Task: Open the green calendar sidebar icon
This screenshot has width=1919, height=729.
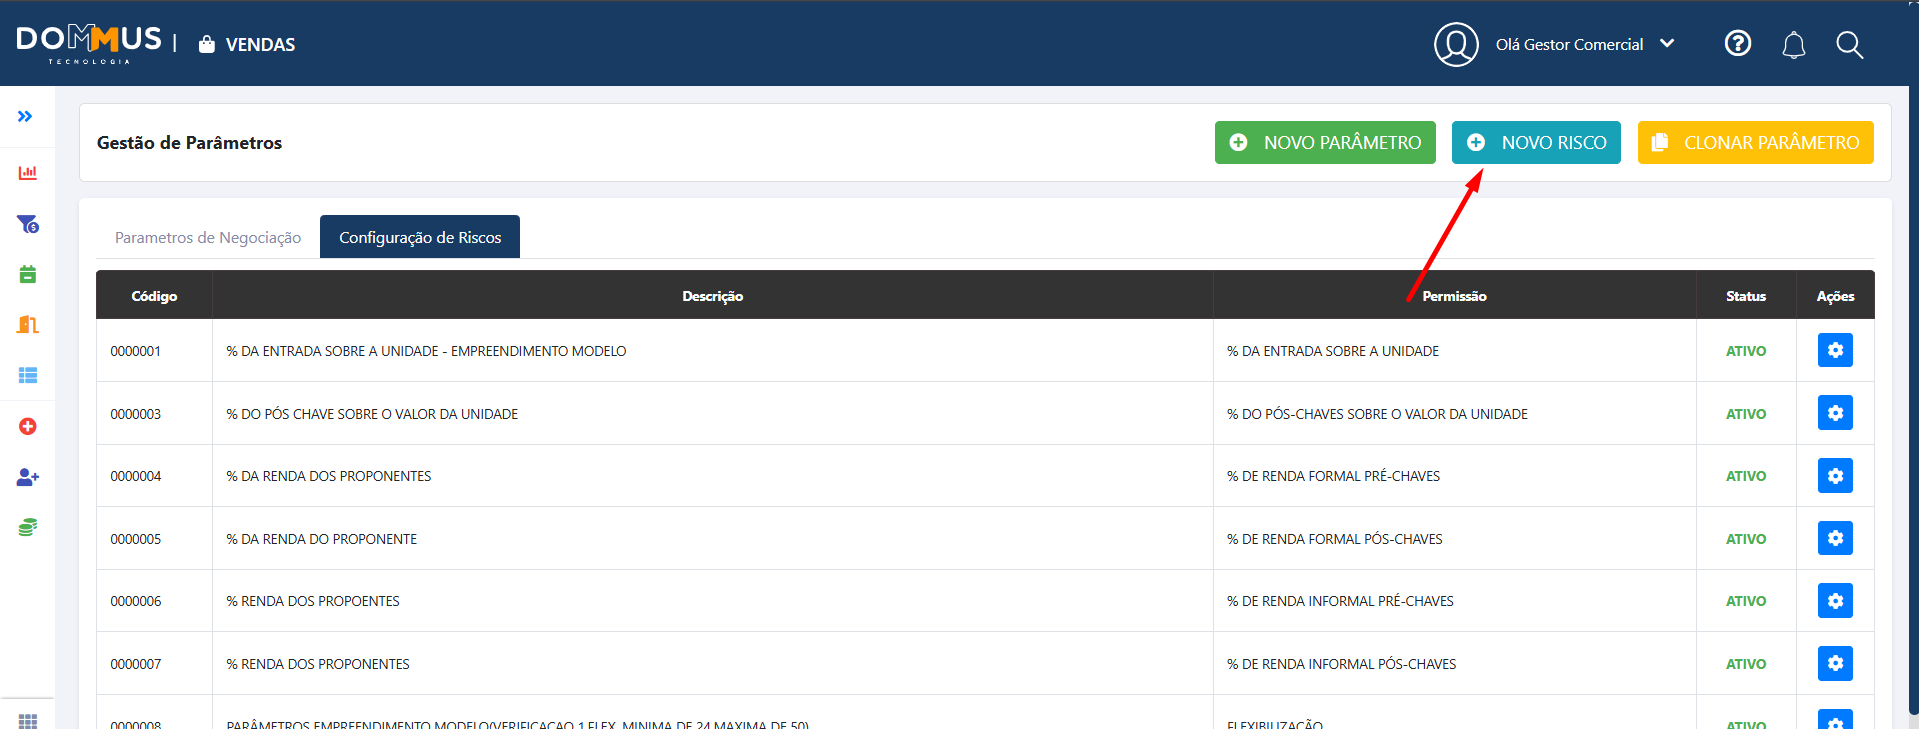Action: (28, 274)
